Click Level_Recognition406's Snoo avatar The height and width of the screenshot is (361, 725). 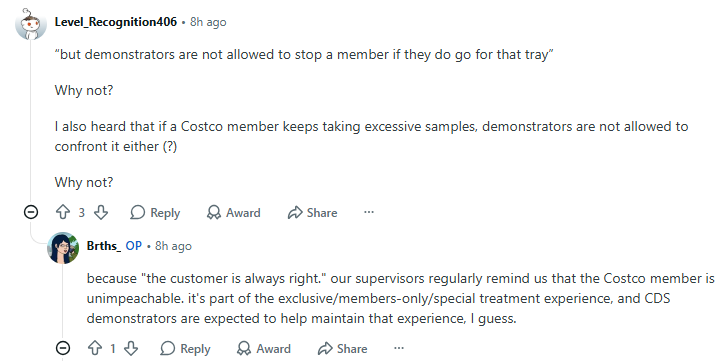pos(31,24)
